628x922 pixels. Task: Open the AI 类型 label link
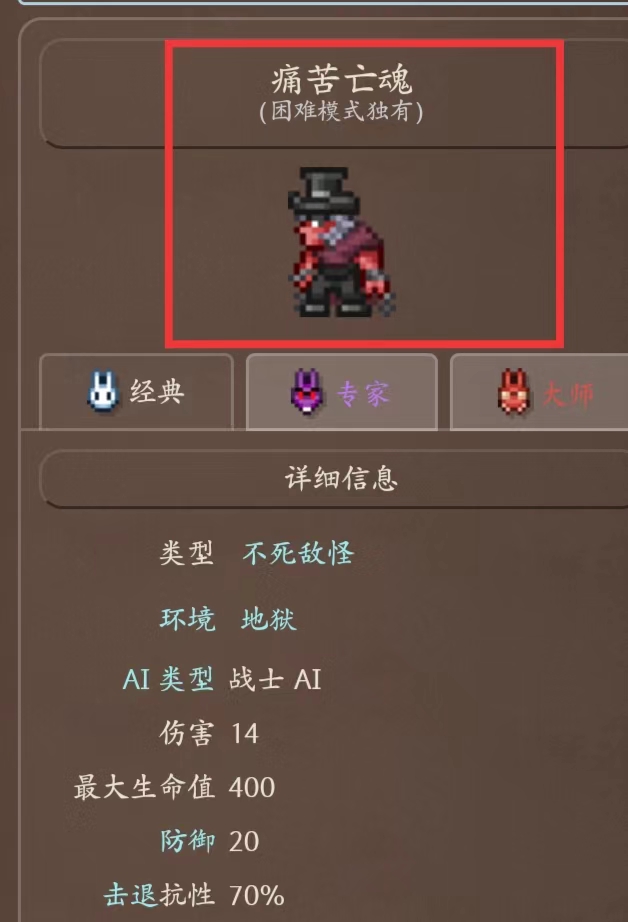tap(168, 679)
